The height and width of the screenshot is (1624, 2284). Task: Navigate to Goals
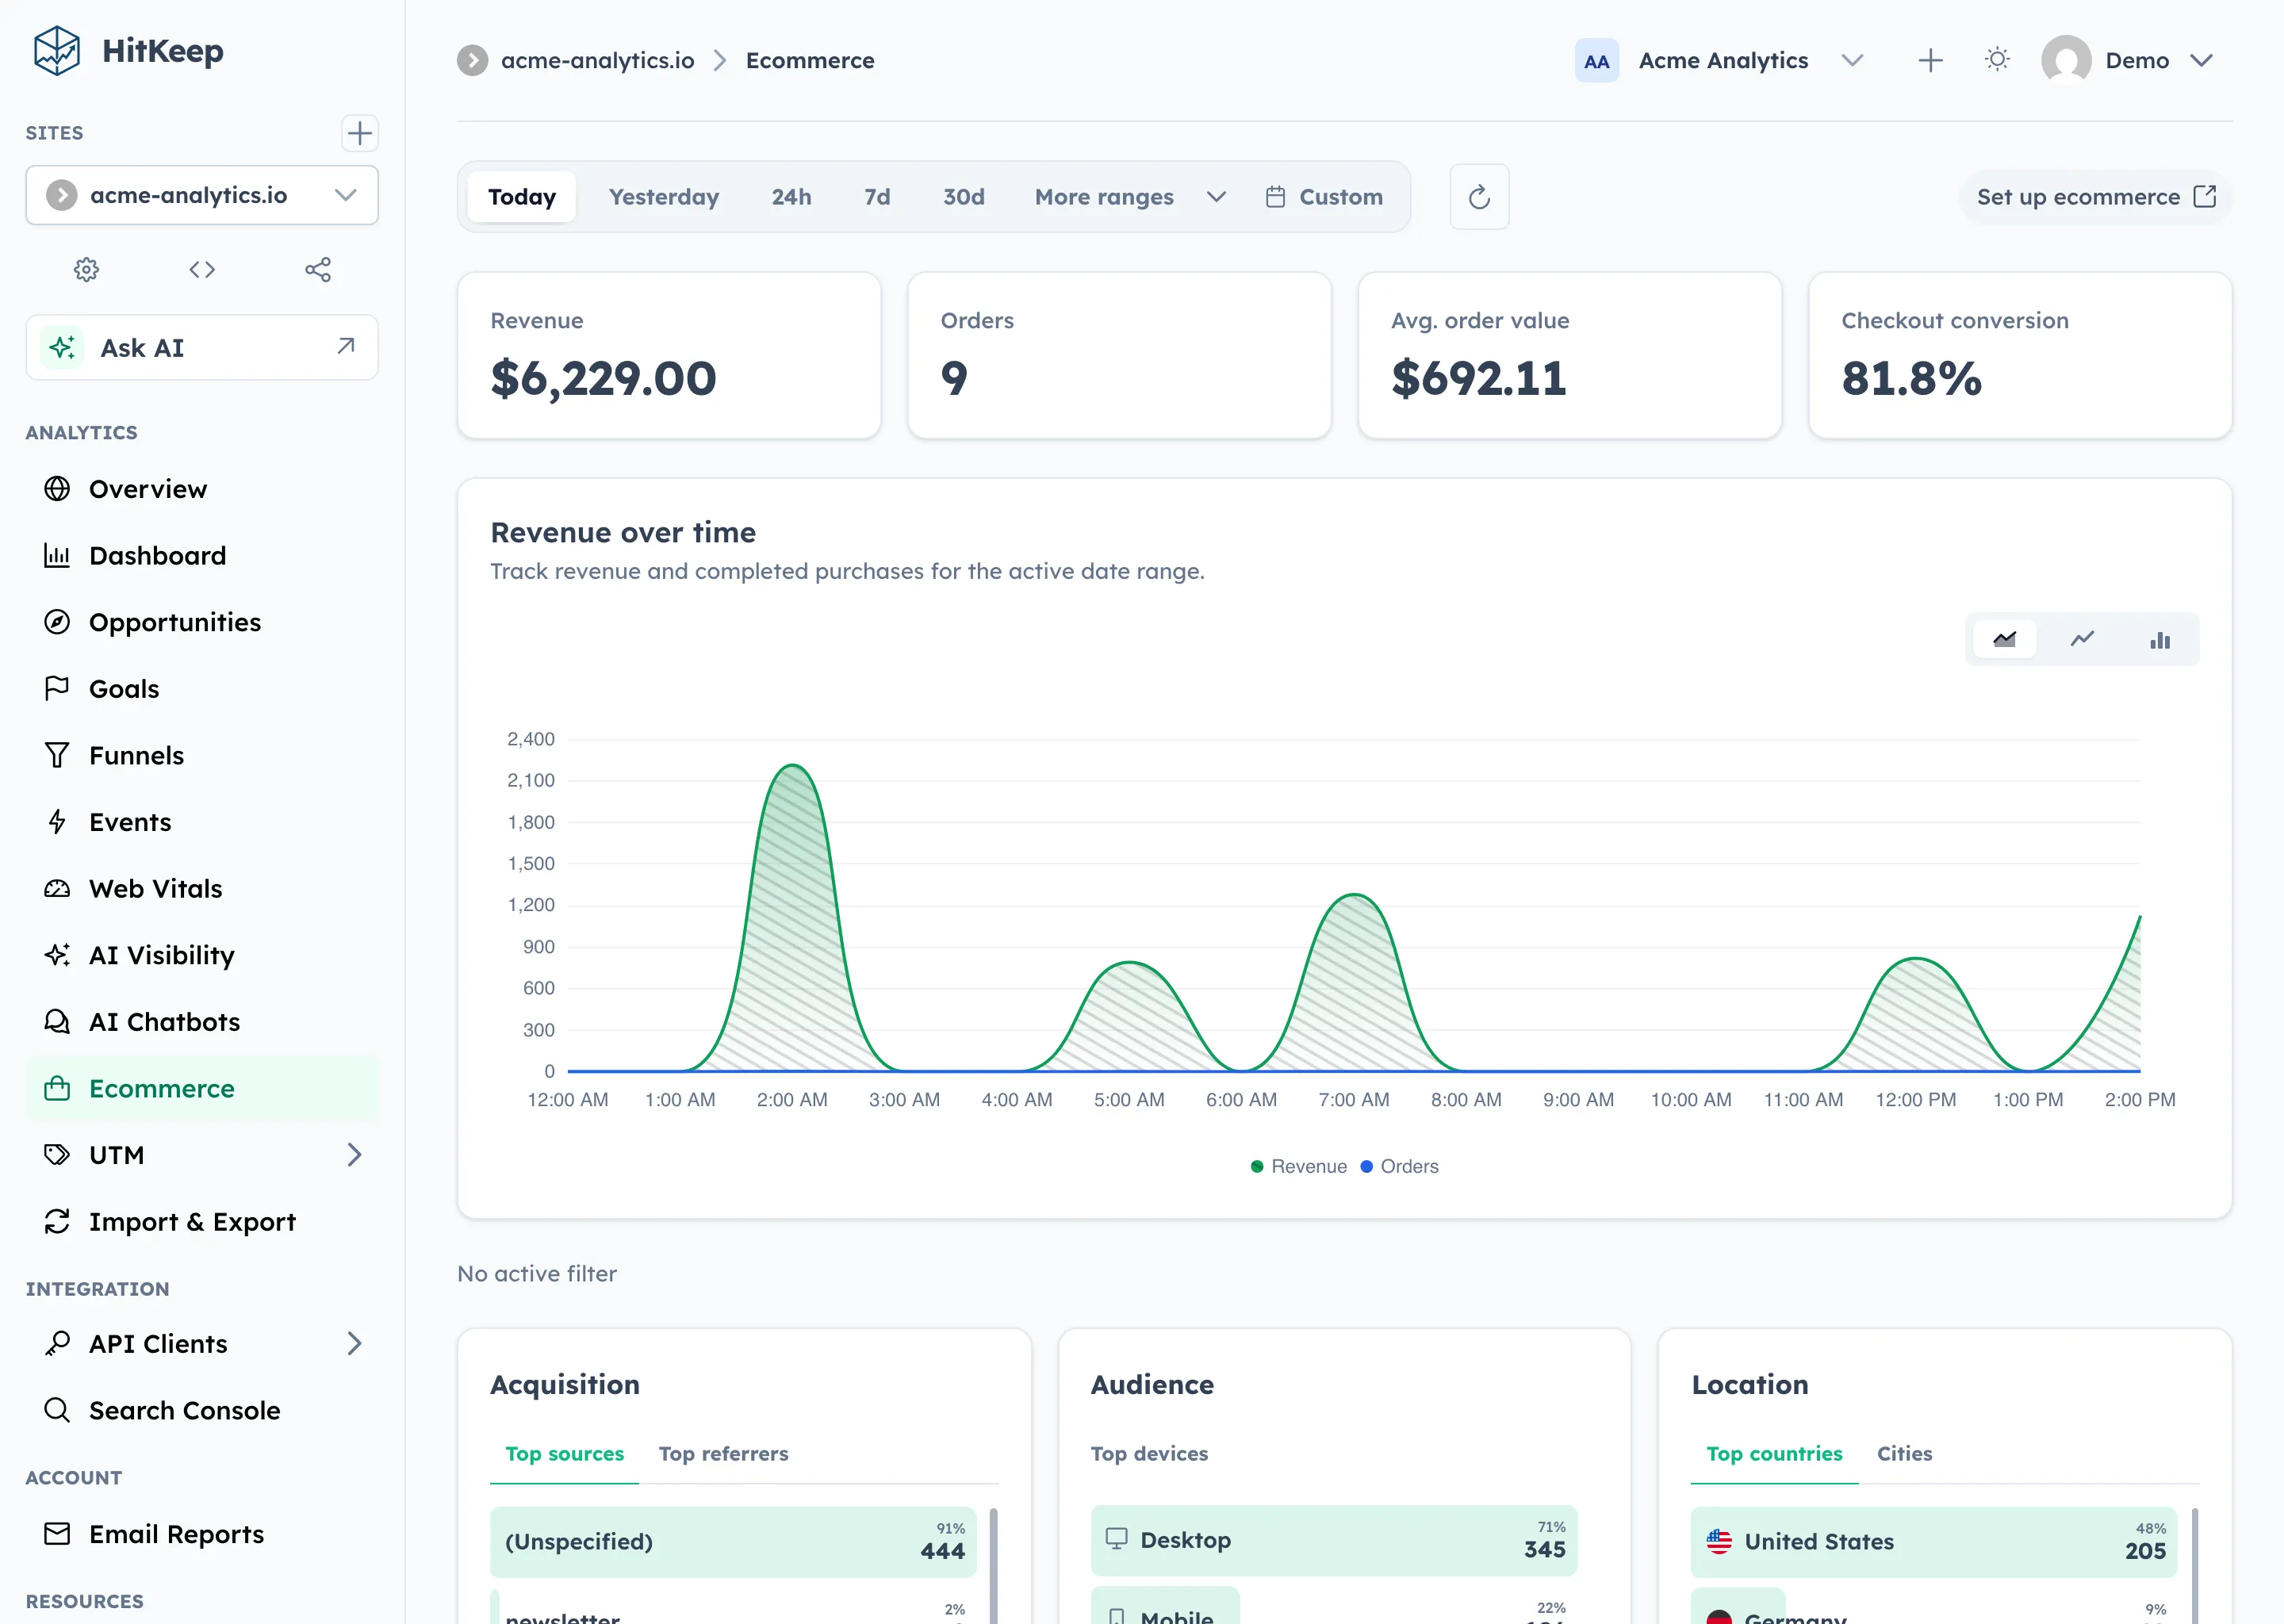202,689
